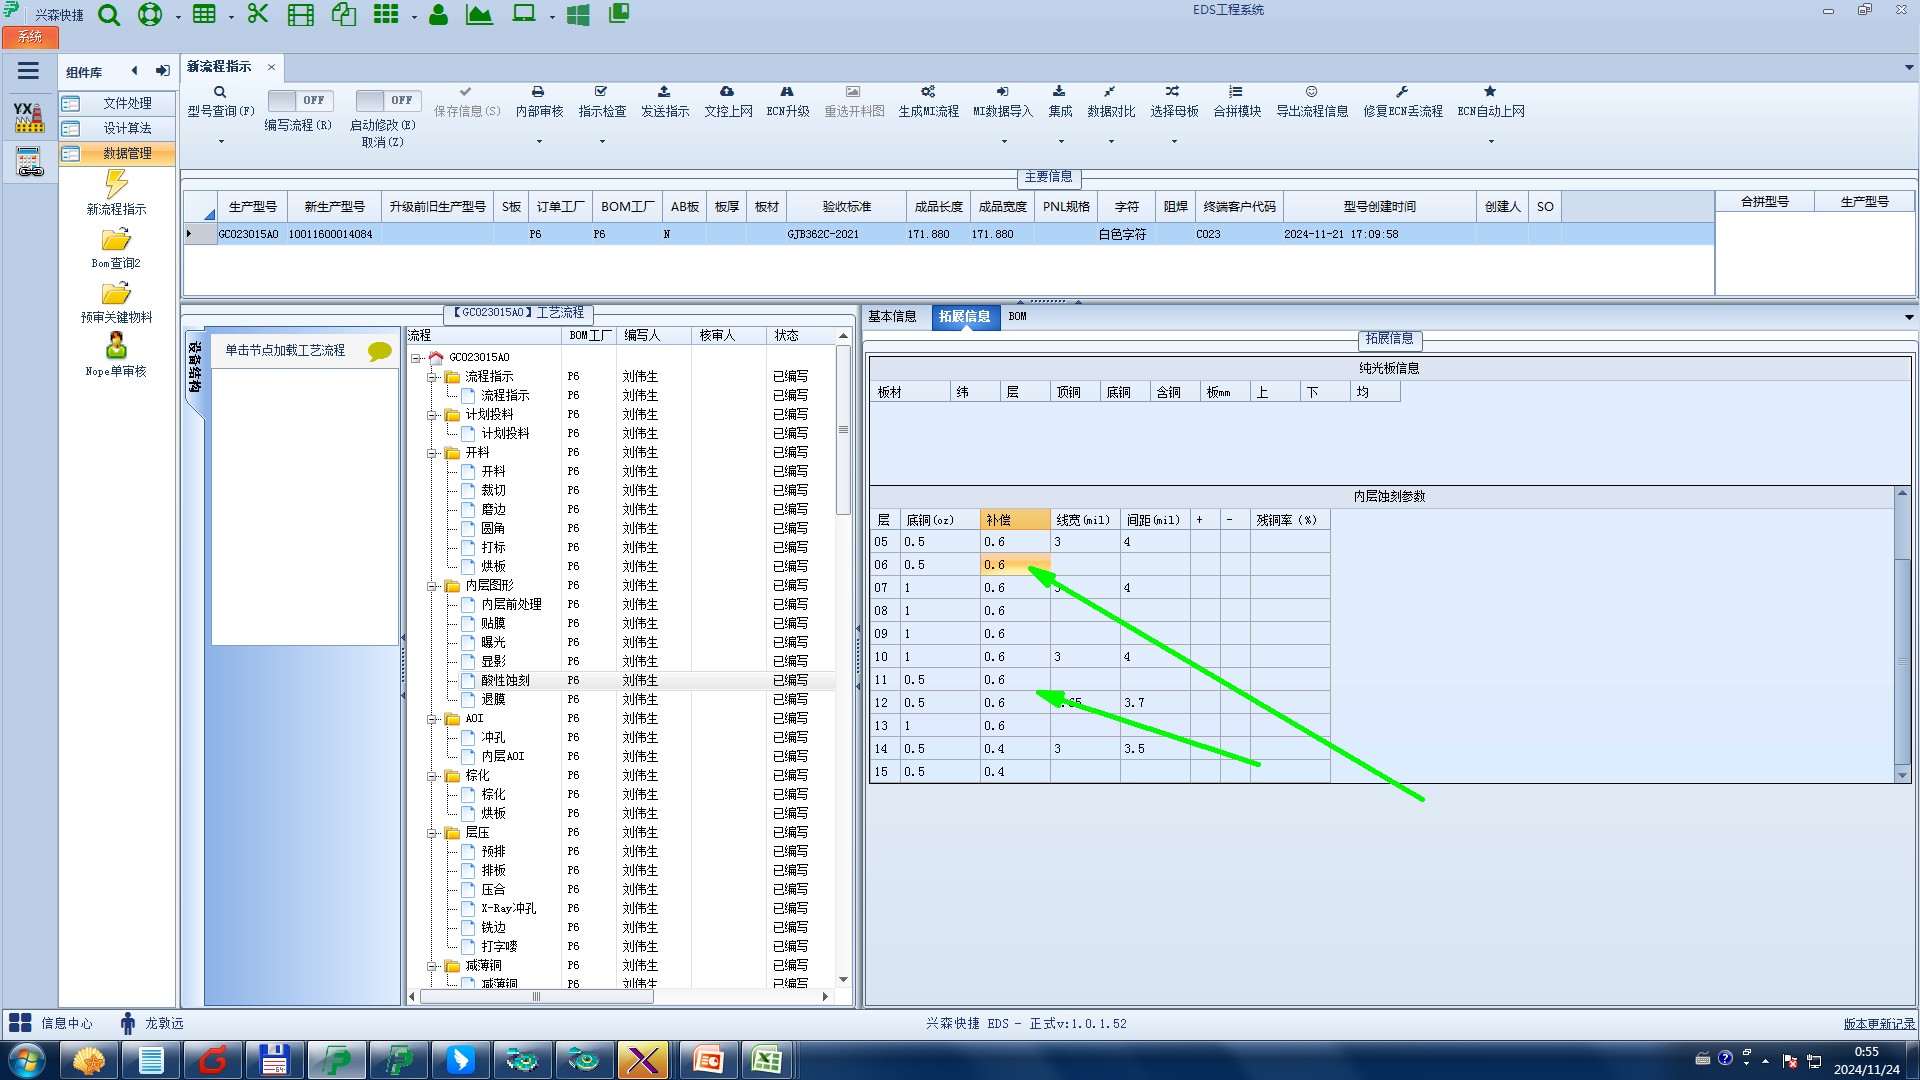This screenshot has height=1080, width=1920.
Task: Click the 发送指示 toolbar icon
Action: (x=664, y=91)
